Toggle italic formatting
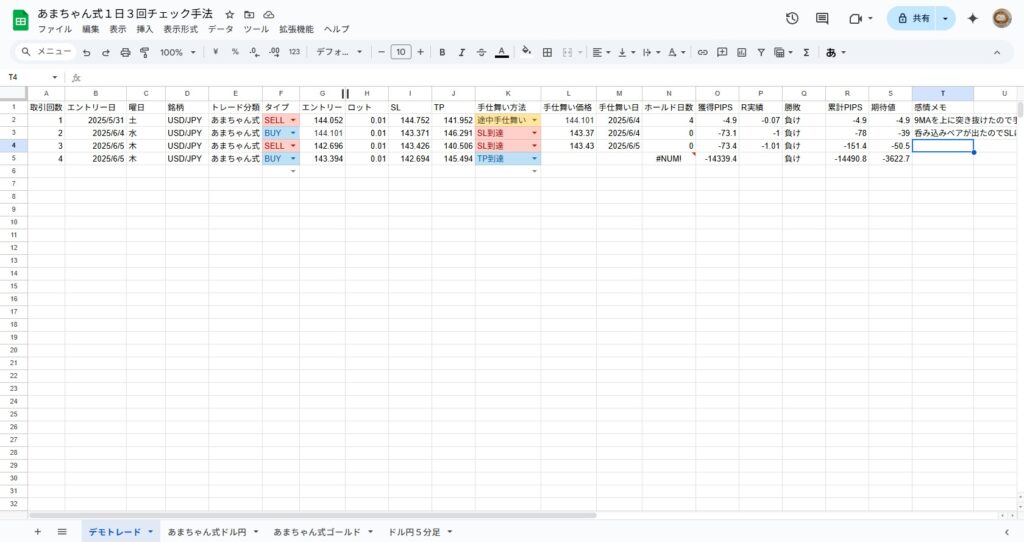 tap(461, 52)
